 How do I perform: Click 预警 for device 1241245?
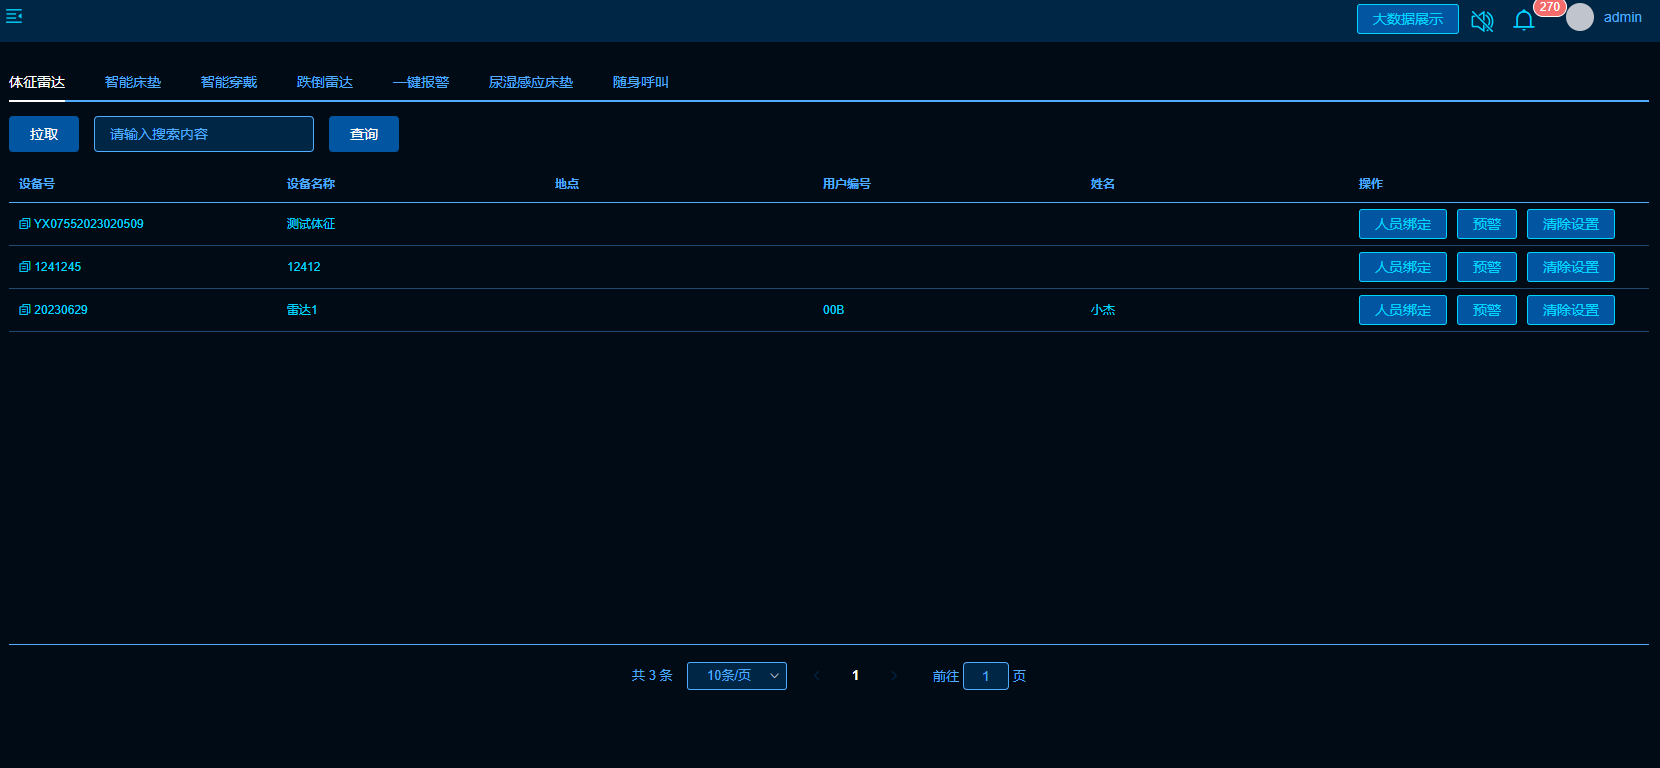point(1487,267)
